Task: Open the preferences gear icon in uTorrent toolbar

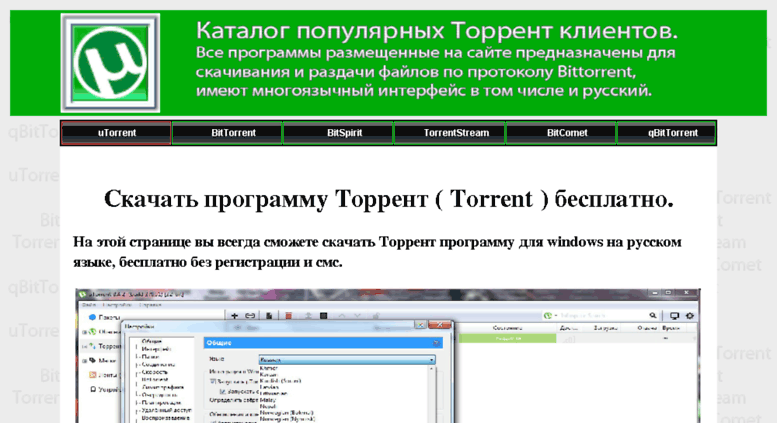Action: [x=690, y=316]
